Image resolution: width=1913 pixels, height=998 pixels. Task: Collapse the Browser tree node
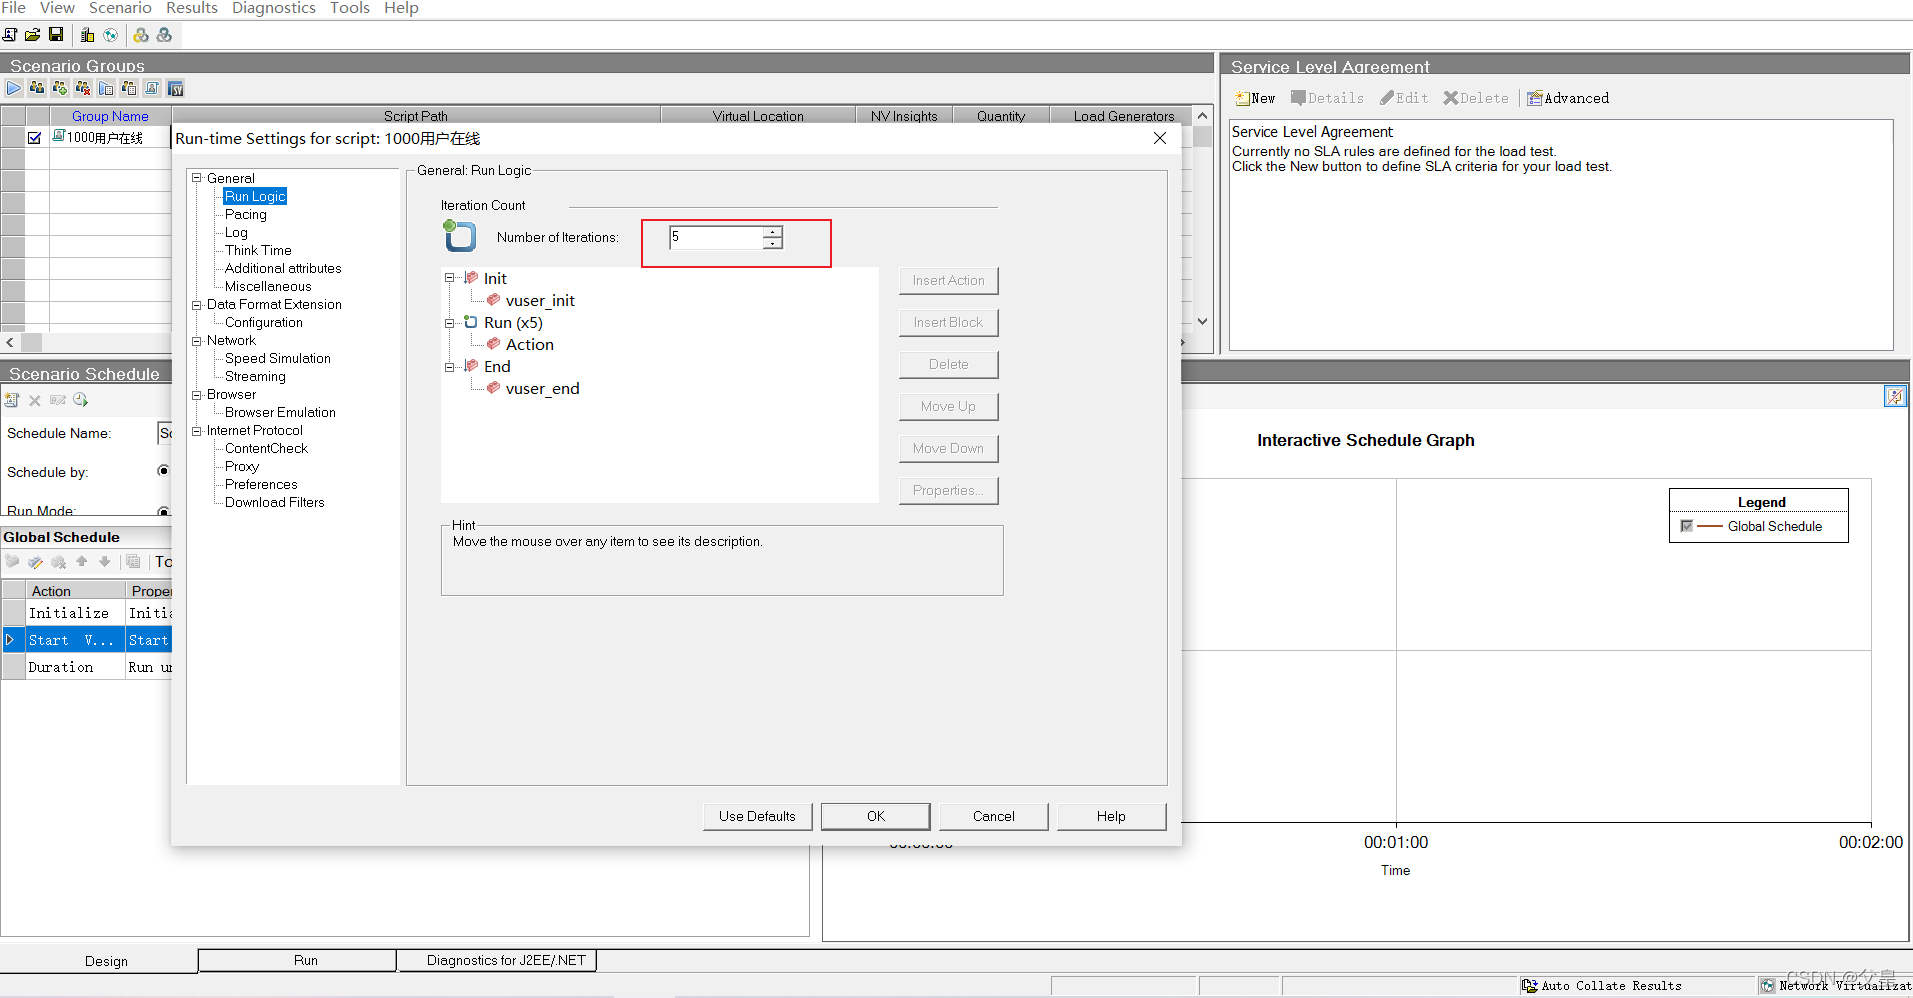coord(197,395)
